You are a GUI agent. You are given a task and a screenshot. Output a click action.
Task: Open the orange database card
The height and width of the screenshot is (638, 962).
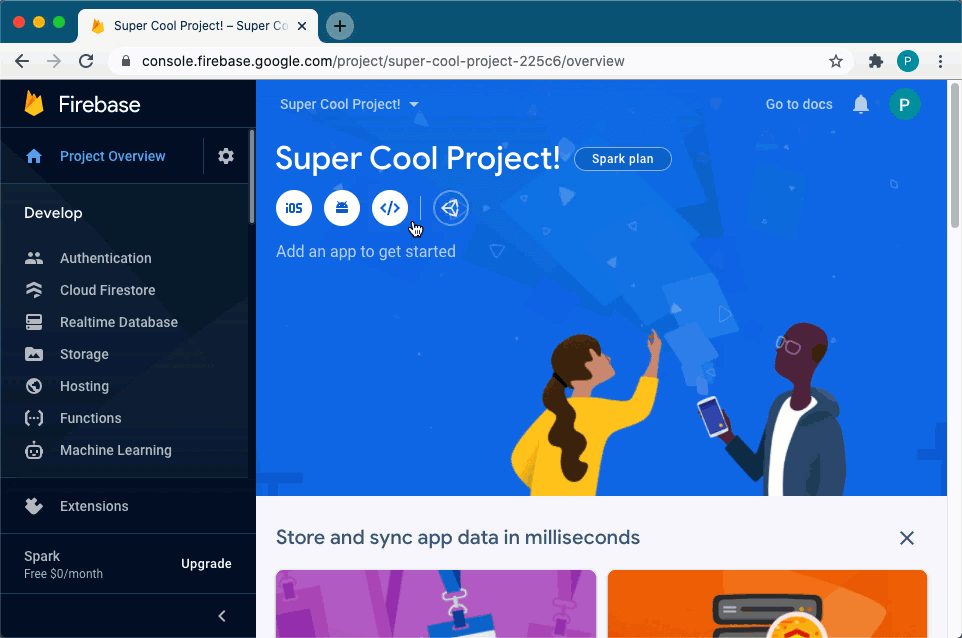click(767, 604)
